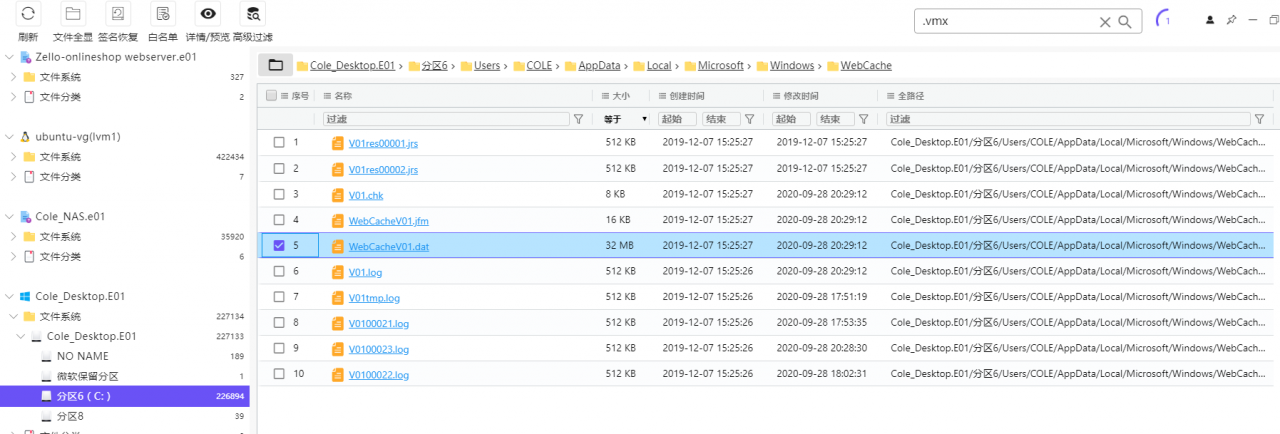Open the 文件全显 folder toolbar icon
1280x434 pixels.
pos(72,14)
